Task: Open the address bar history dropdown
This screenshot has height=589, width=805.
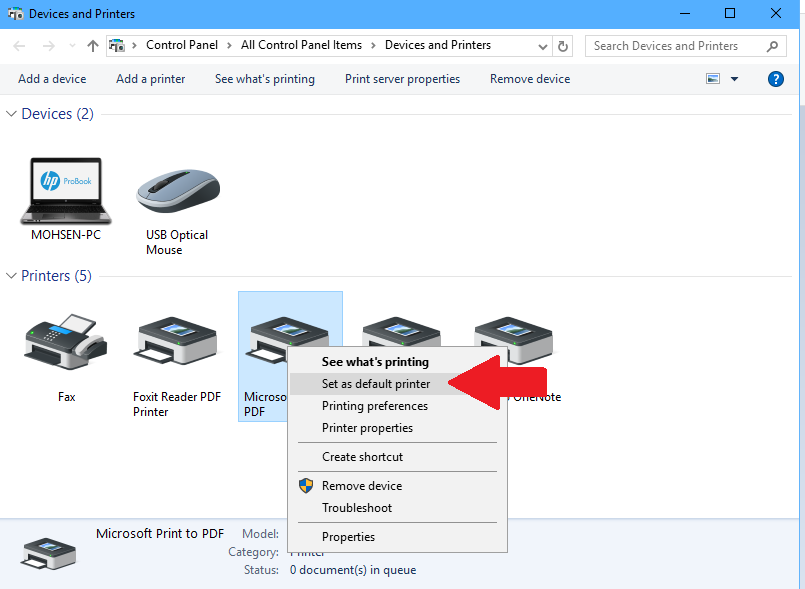Action: coord(543,46)
